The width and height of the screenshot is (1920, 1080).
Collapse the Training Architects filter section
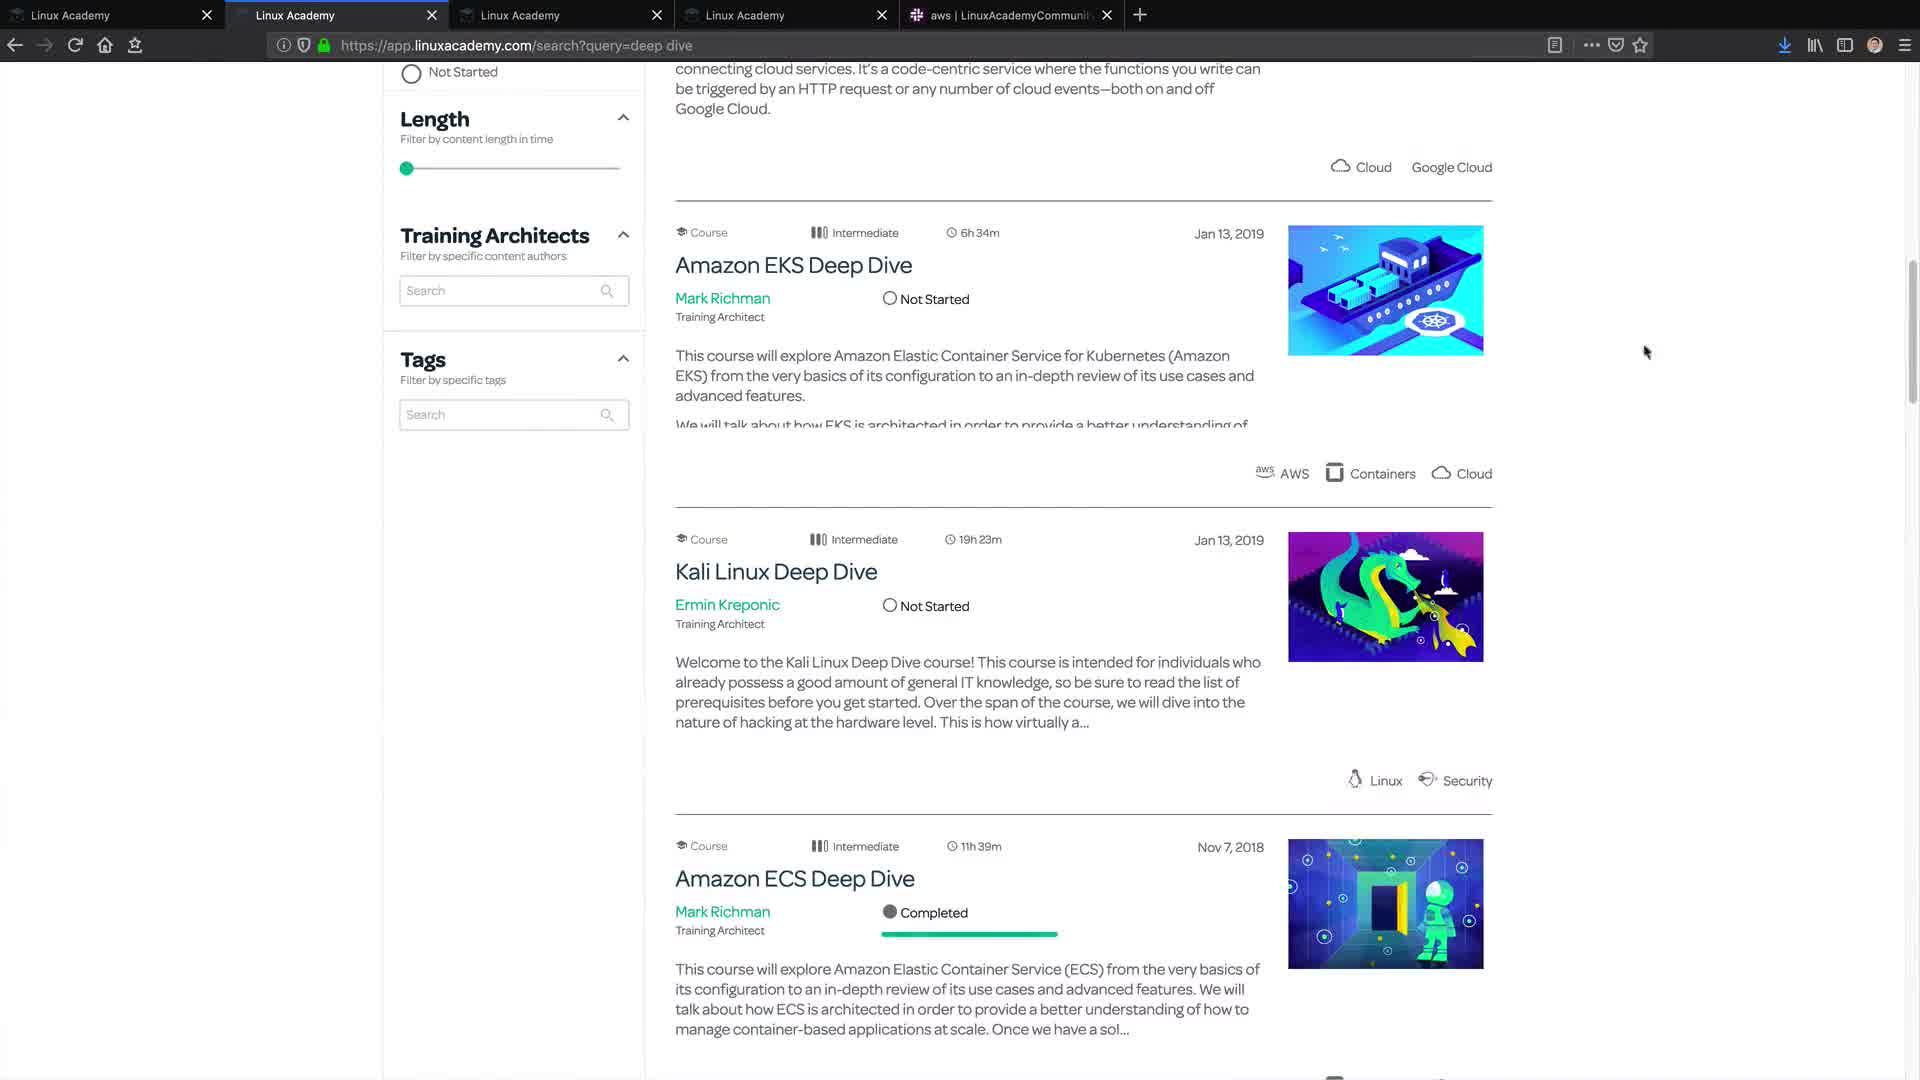pyautogui.click(x=623, y=235)
